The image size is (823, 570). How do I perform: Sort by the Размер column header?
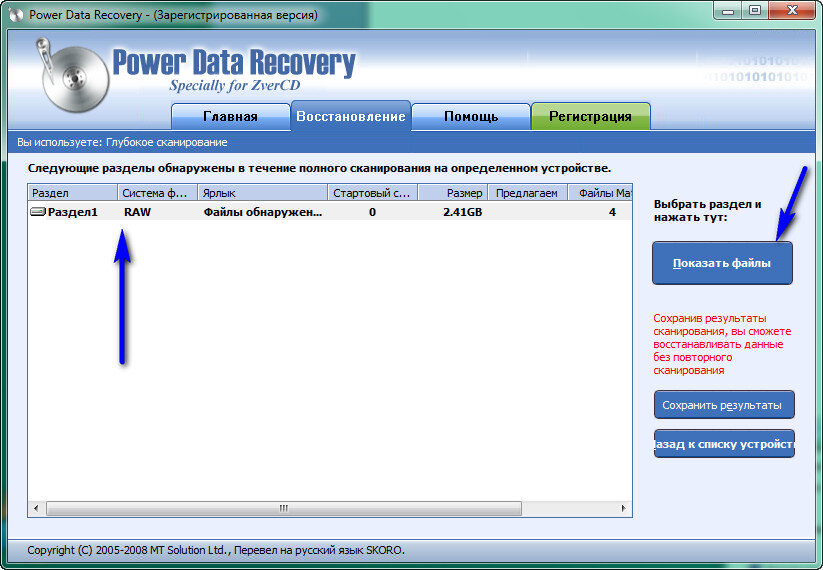[x=453, y=193]
